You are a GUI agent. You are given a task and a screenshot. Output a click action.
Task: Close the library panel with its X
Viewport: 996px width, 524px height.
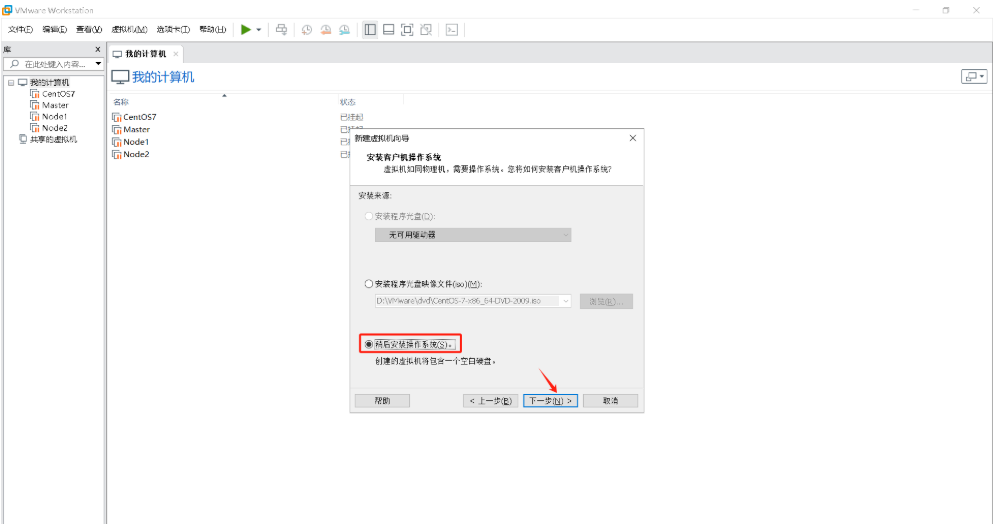98,49
